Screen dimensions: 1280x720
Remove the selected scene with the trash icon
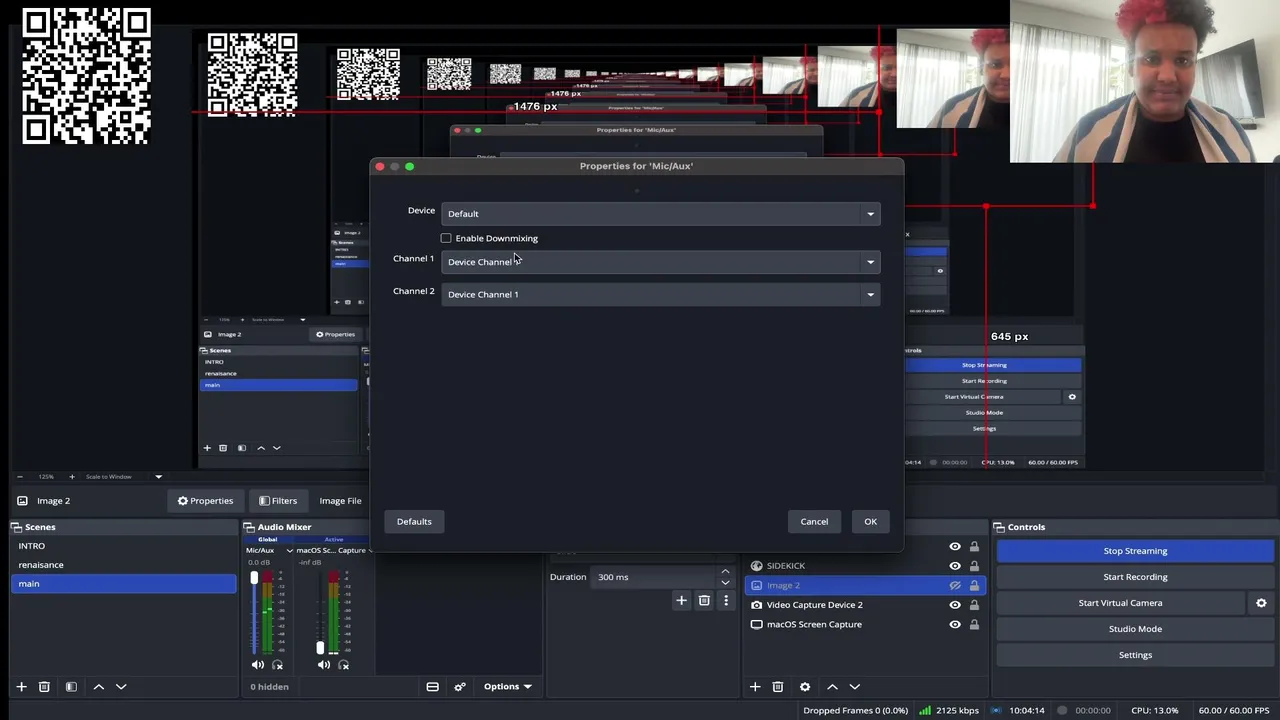tap(44, 687)
